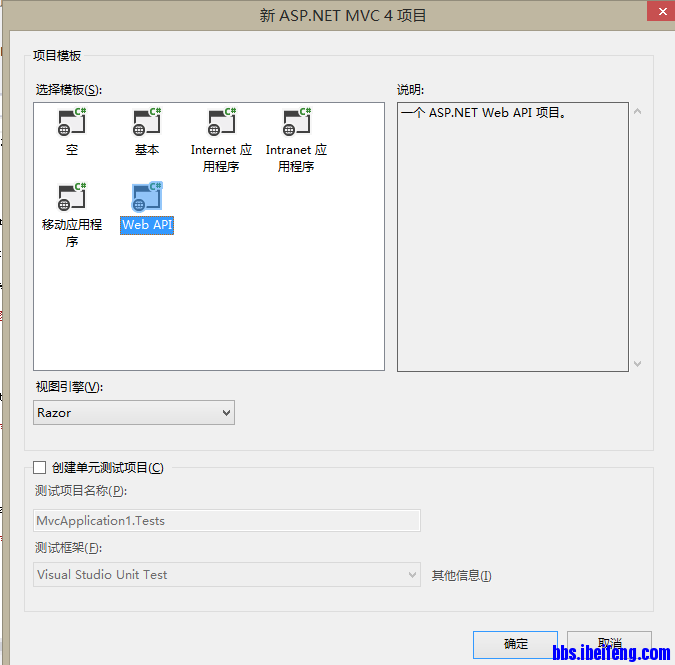Click the 选择模板(S) label
675x665 pixels.
click(68, 90)
